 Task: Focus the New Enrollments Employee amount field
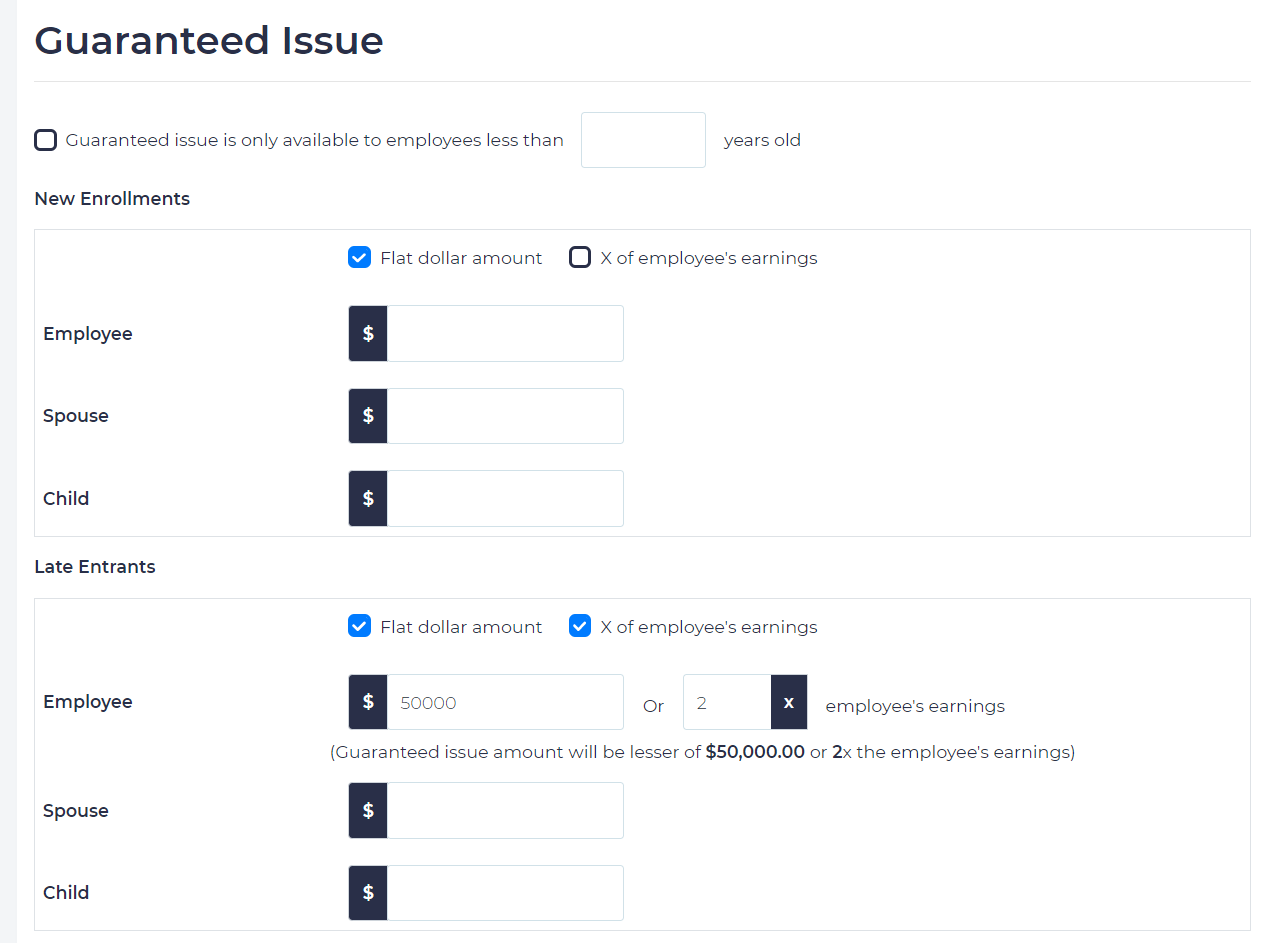(x=505, y=334)
